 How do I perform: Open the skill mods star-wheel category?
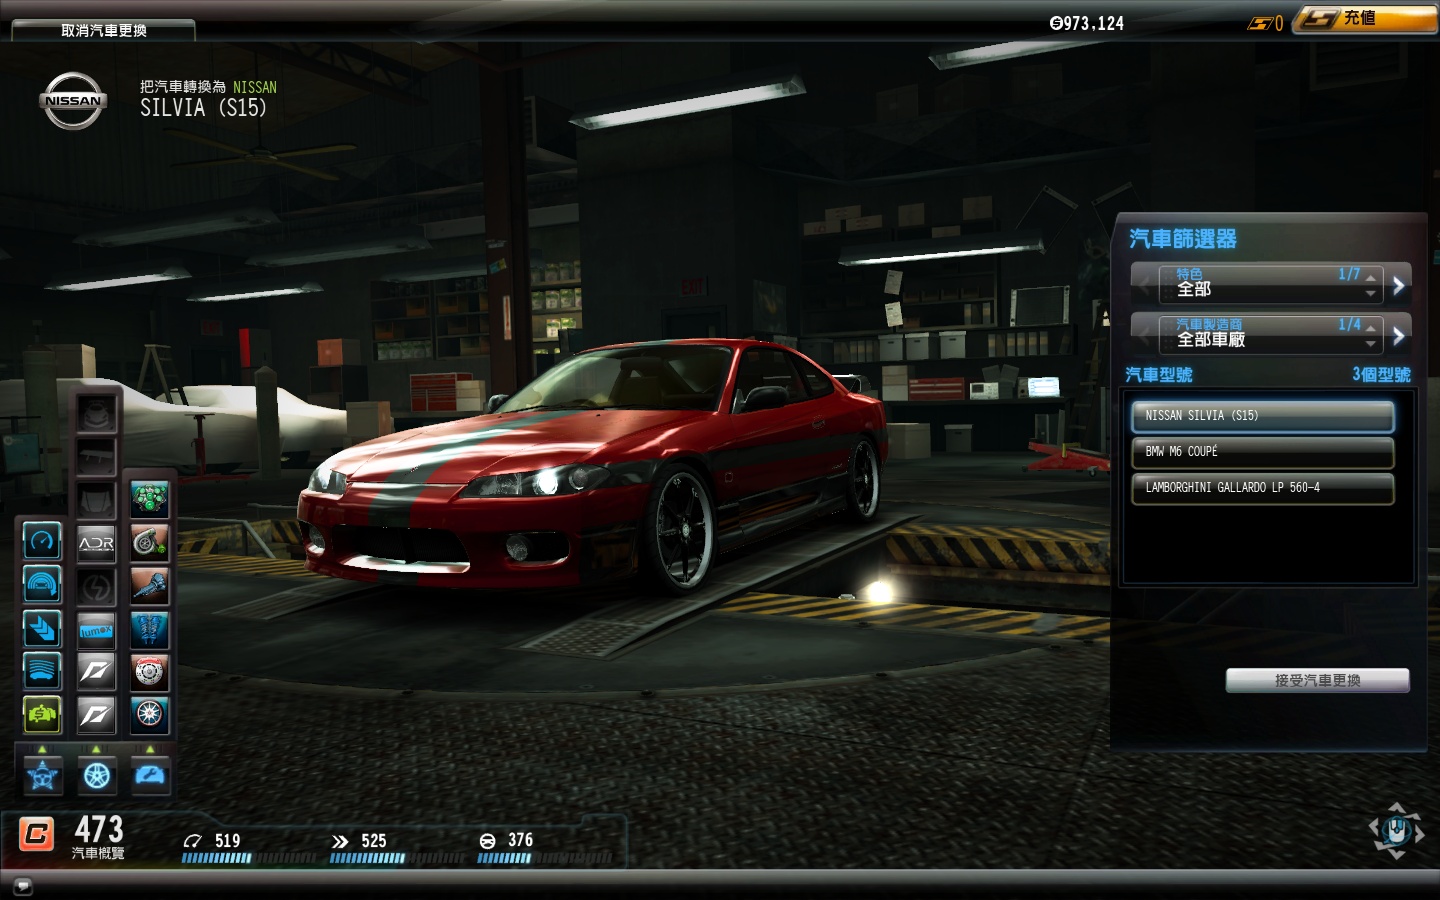pyautogui.click(x=42, y=776)
